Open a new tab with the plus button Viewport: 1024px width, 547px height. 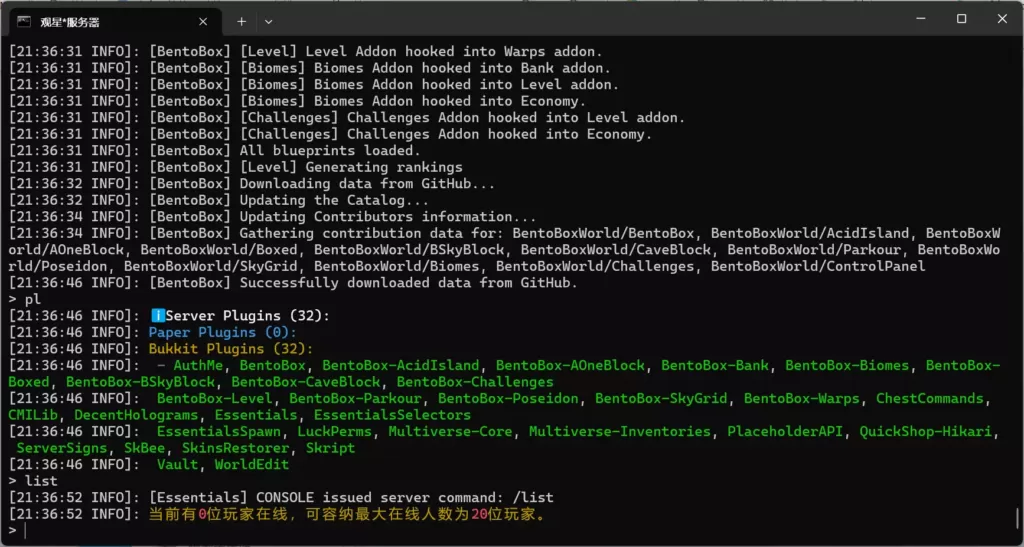[241, 21]
